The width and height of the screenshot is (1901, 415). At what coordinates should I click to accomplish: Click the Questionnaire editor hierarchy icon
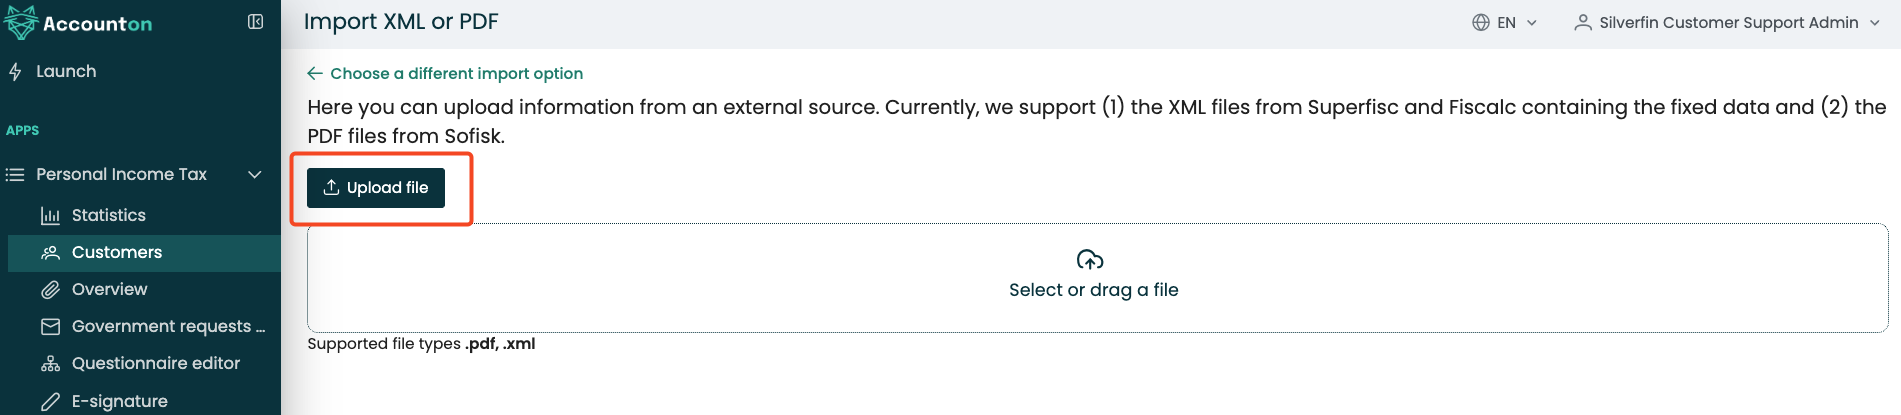coord(50,364)
